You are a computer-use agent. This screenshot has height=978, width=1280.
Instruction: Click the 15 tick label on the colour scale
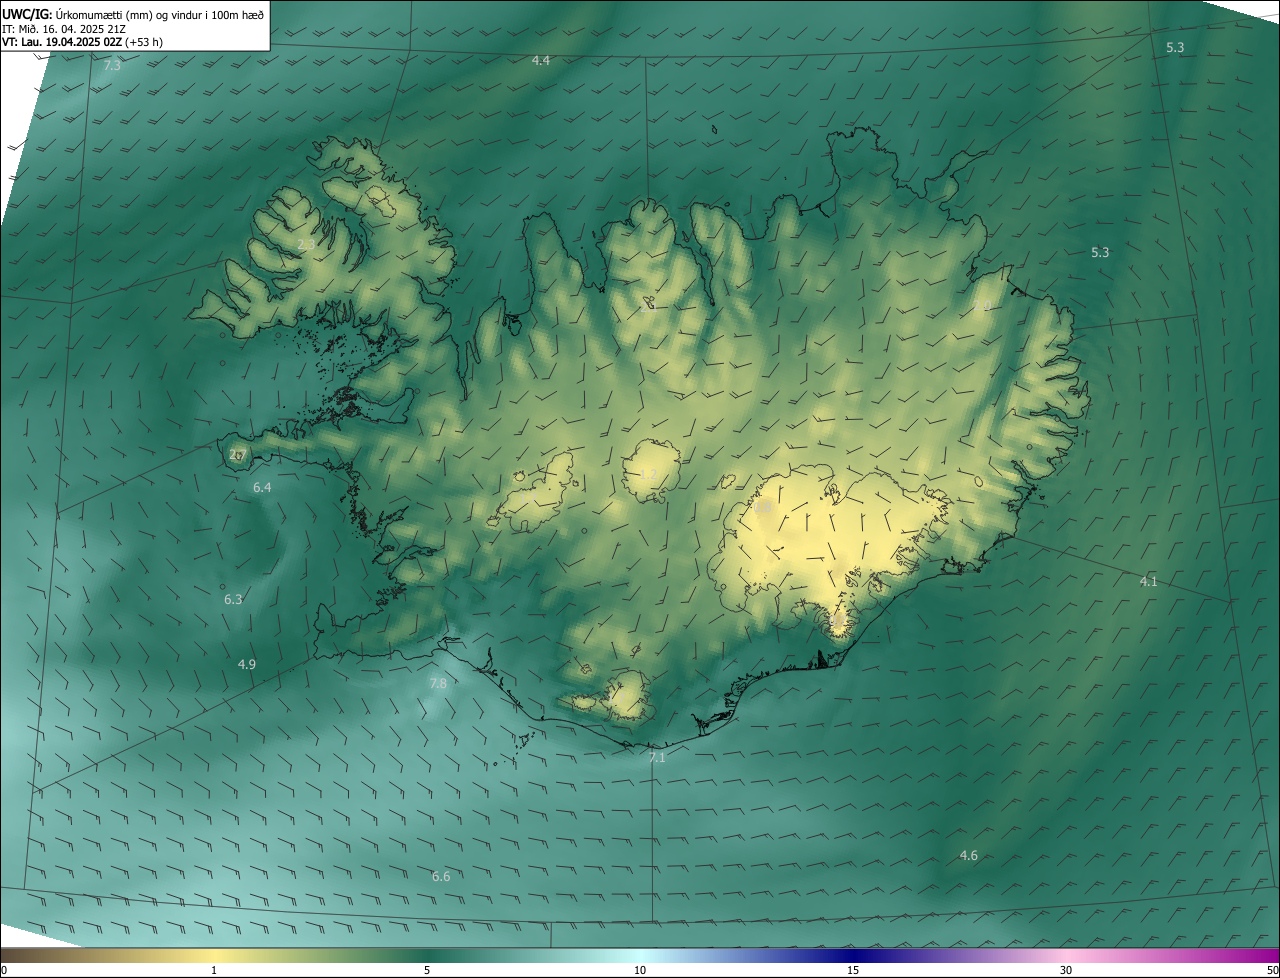(x=853, y=971)
